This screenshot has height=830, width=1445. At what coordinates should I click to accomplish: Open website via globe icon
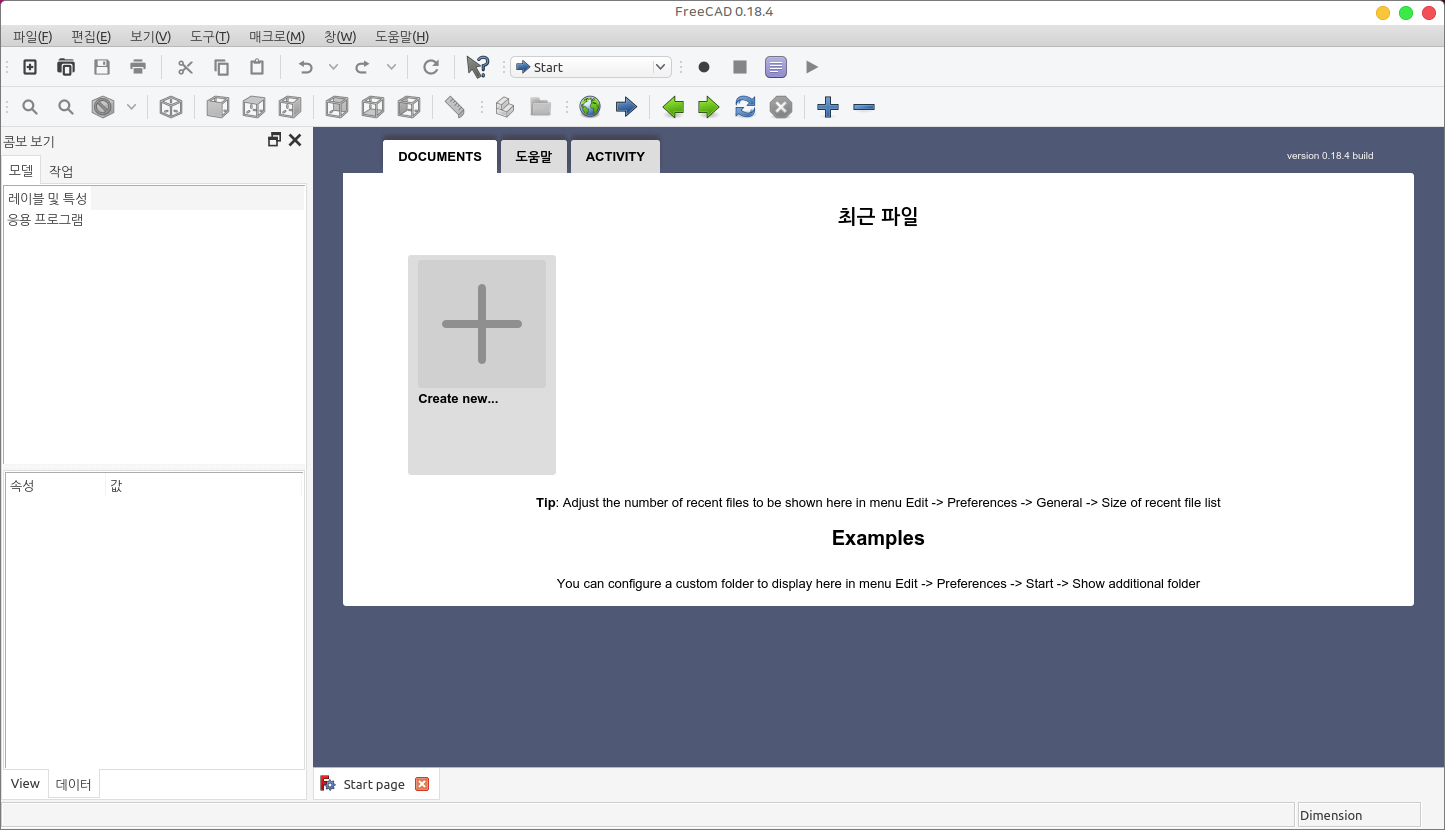[x=590, y=107]
